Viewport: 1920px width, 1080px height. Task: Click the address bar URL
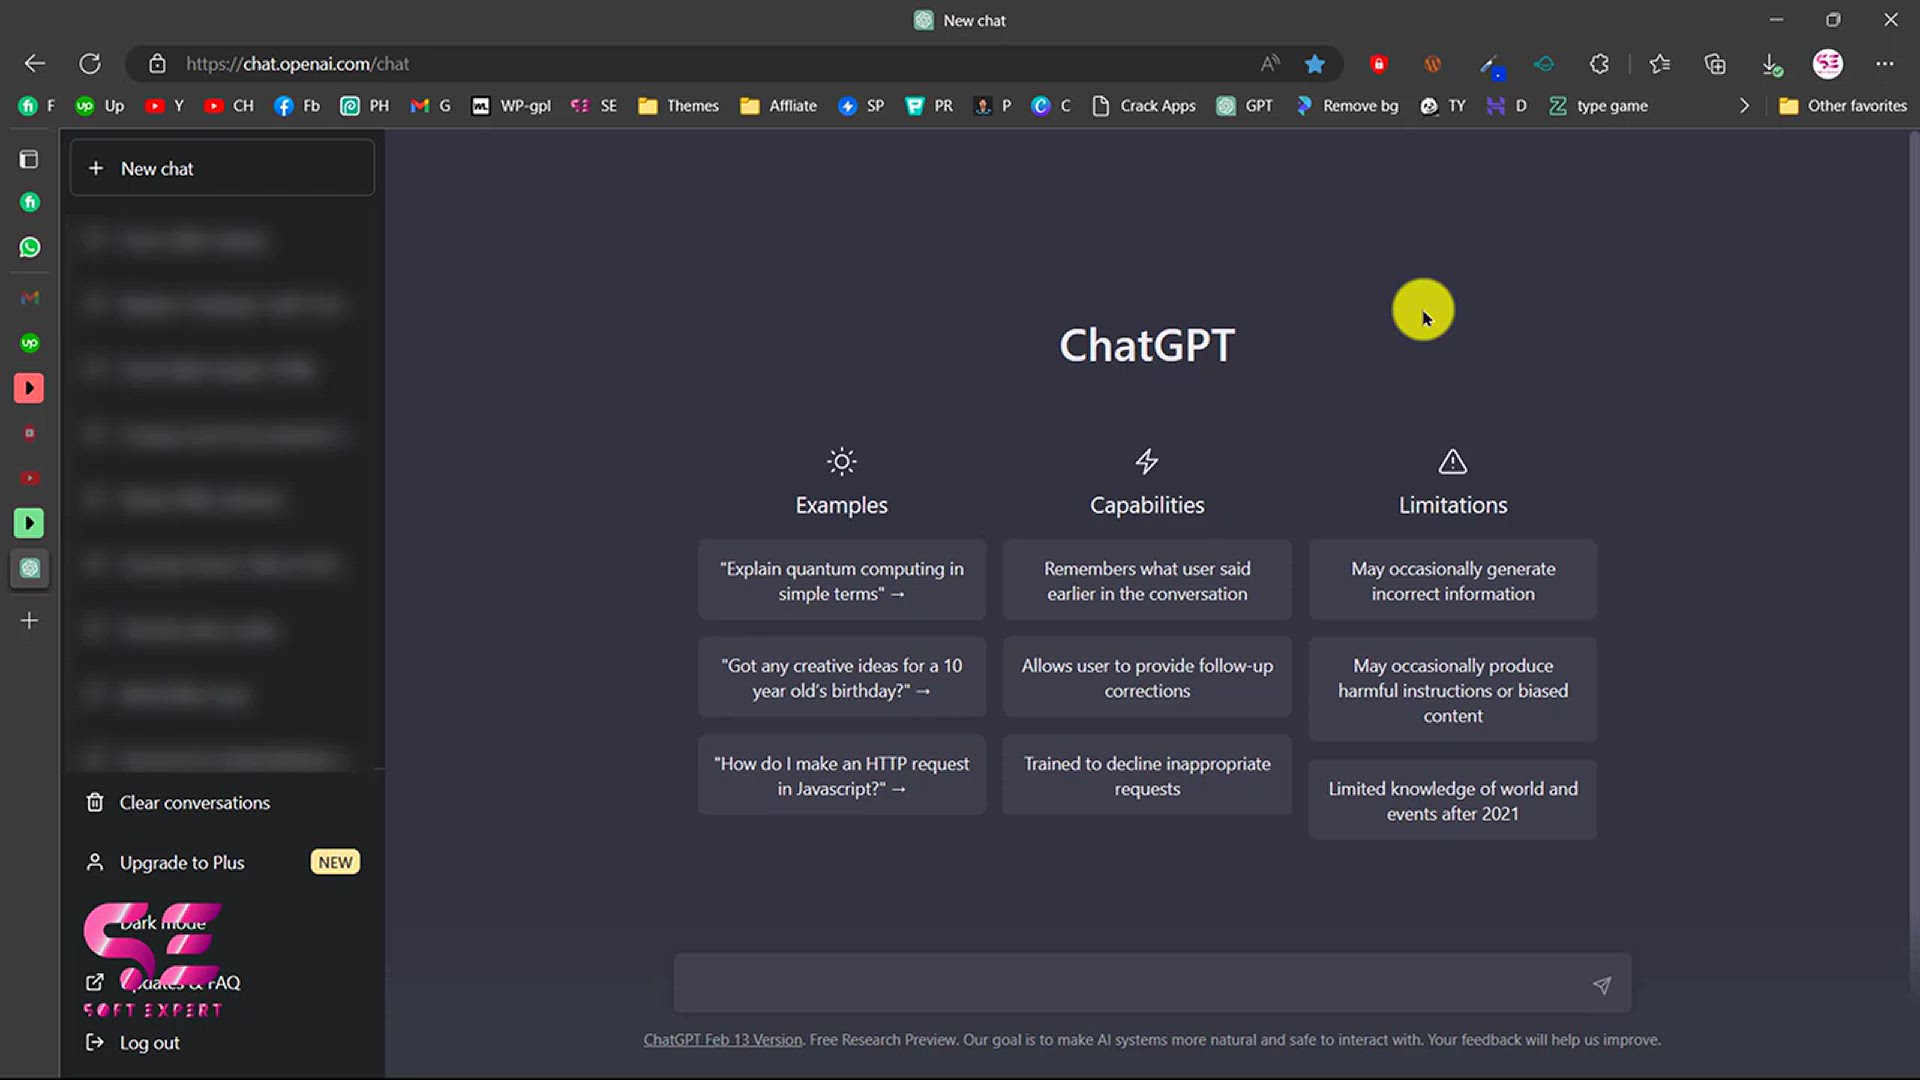298,64
